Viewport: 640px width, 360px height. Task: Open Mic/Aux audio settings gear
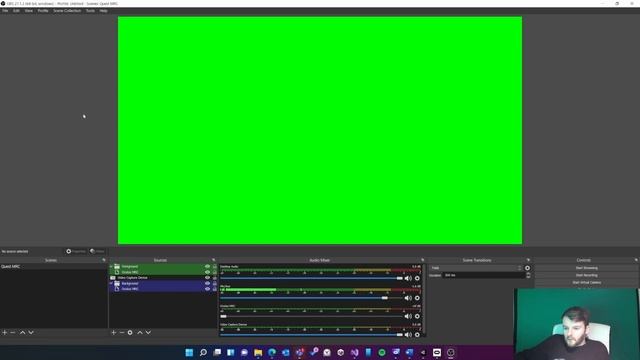[x=417, y=298]
